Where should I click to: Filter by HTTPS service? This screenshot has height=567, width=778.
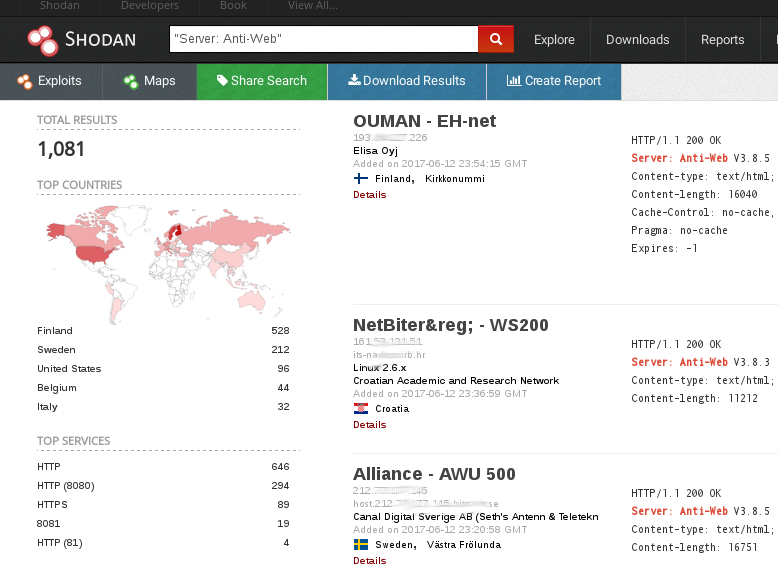tap(52, 504)
